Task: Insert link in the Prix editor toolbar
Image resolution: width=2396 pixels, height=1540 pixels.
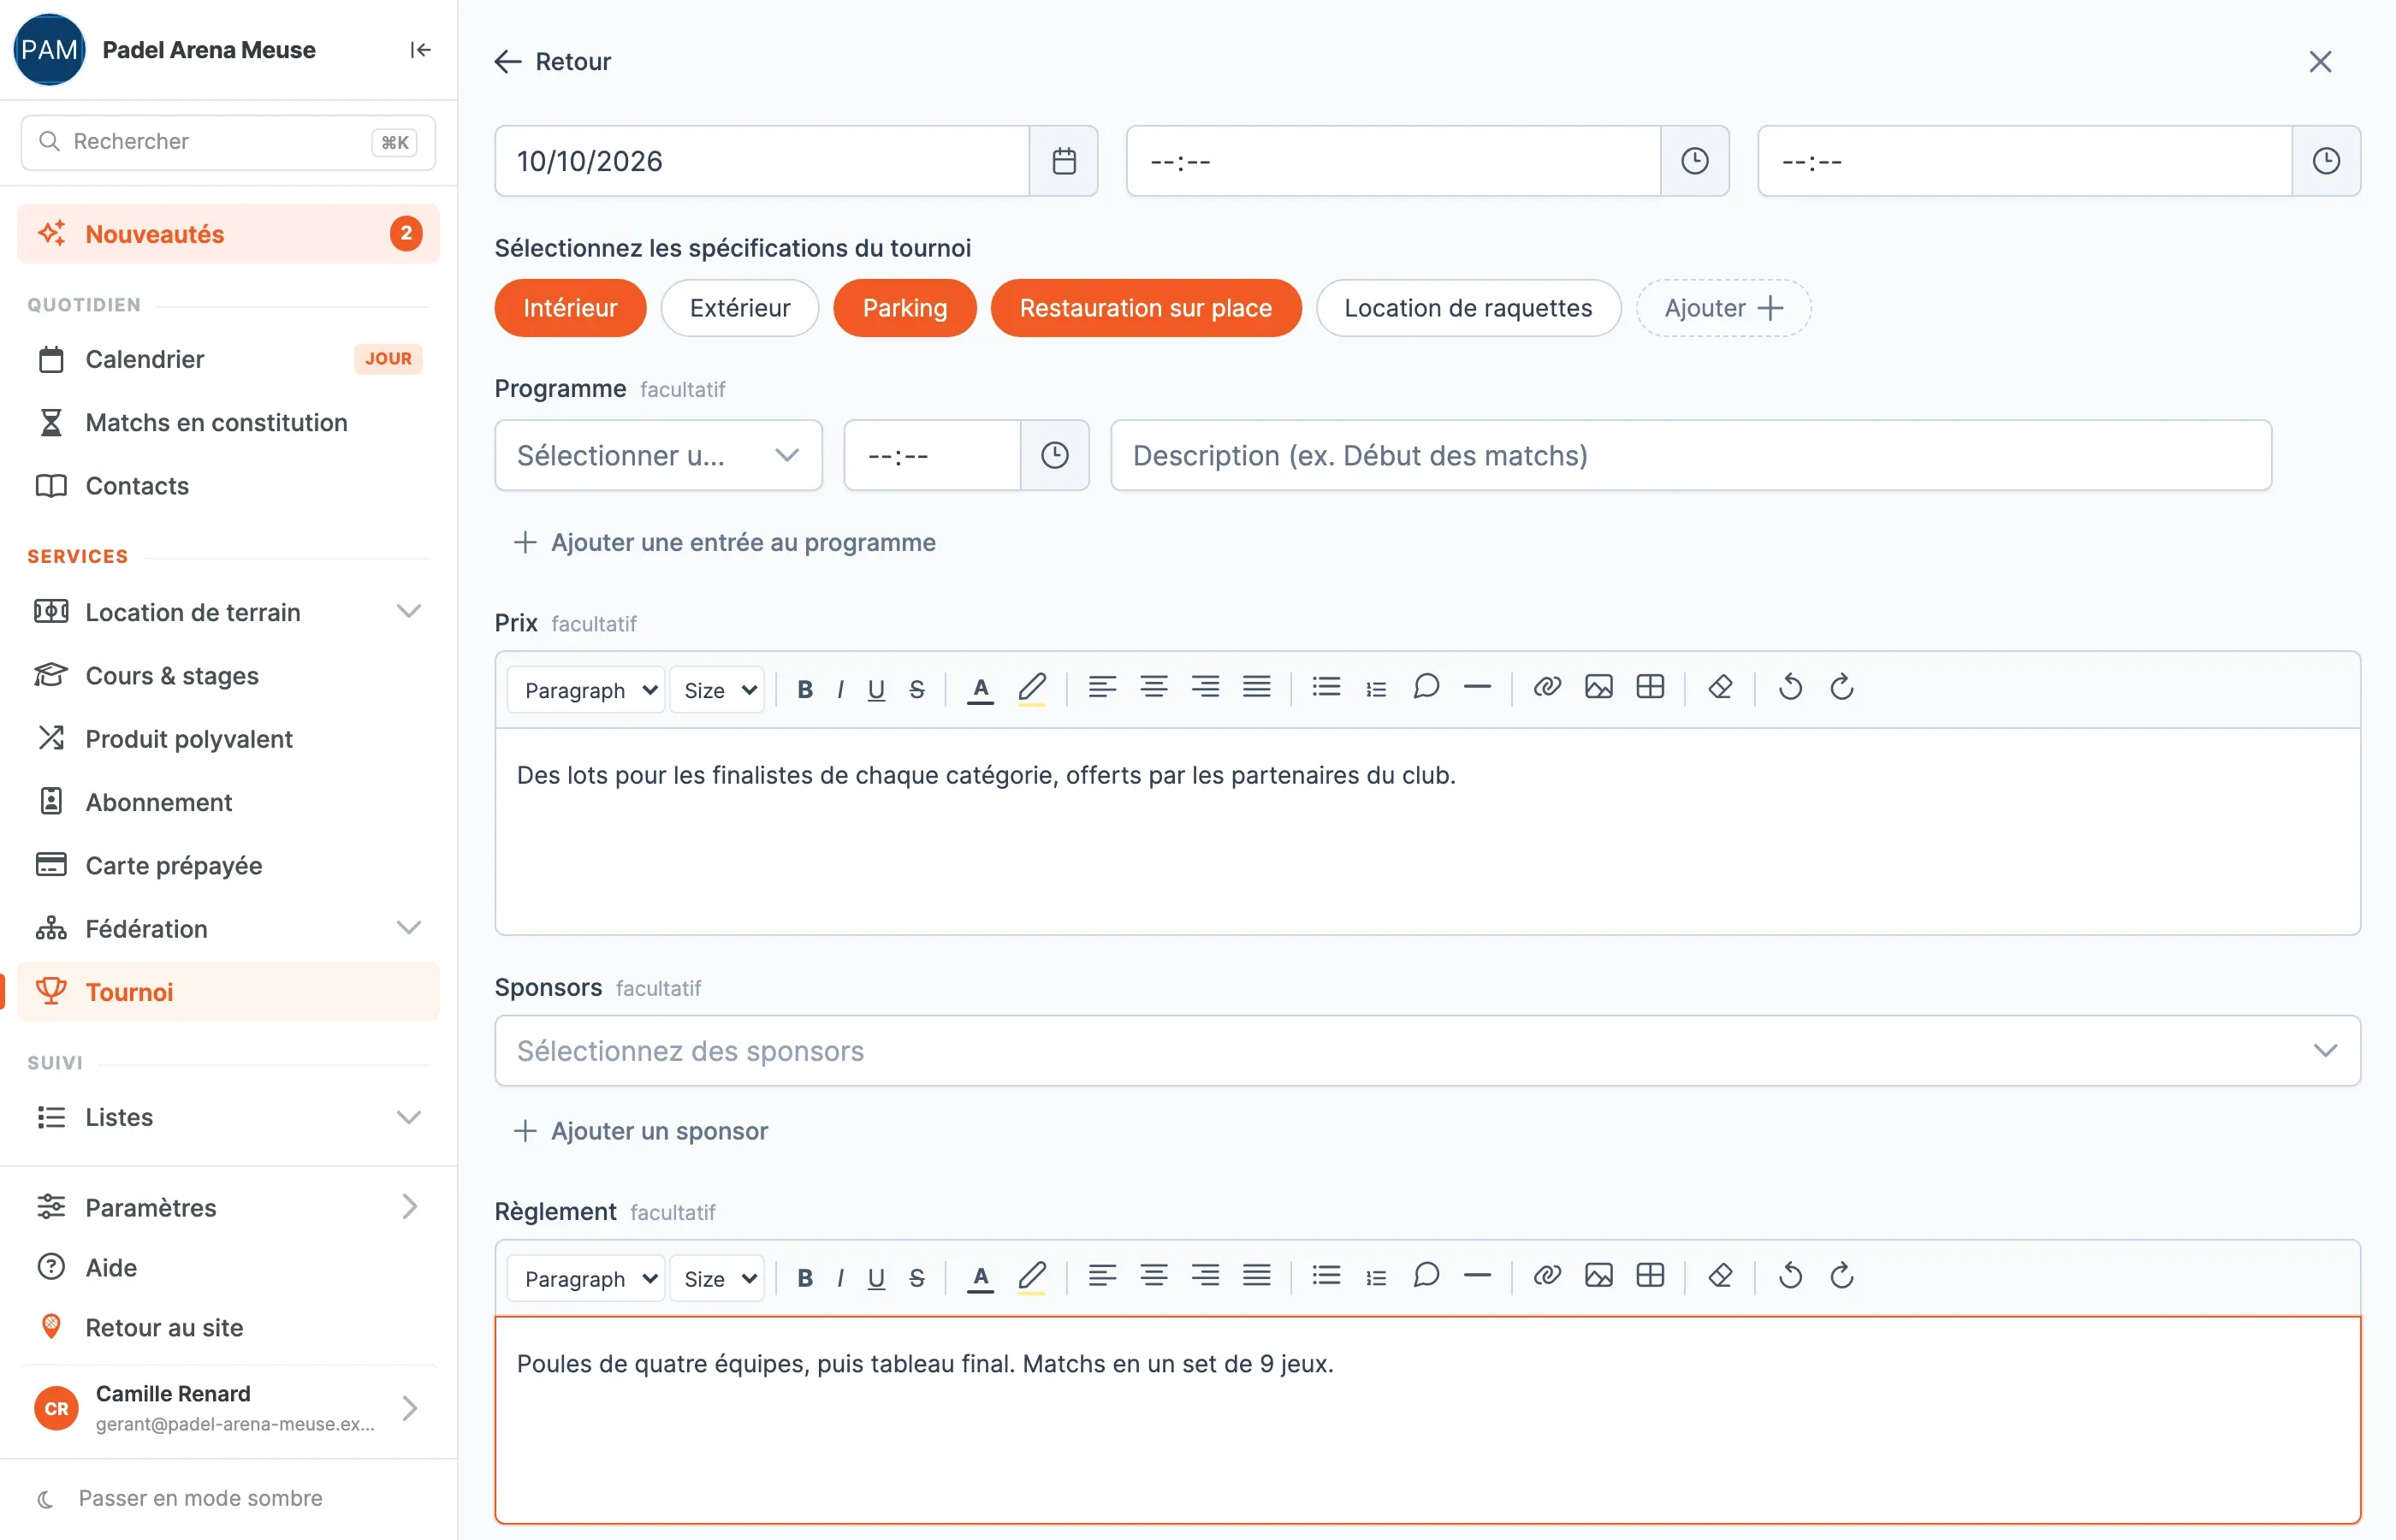Action: pyautogui.click(x=1547, y=688)
